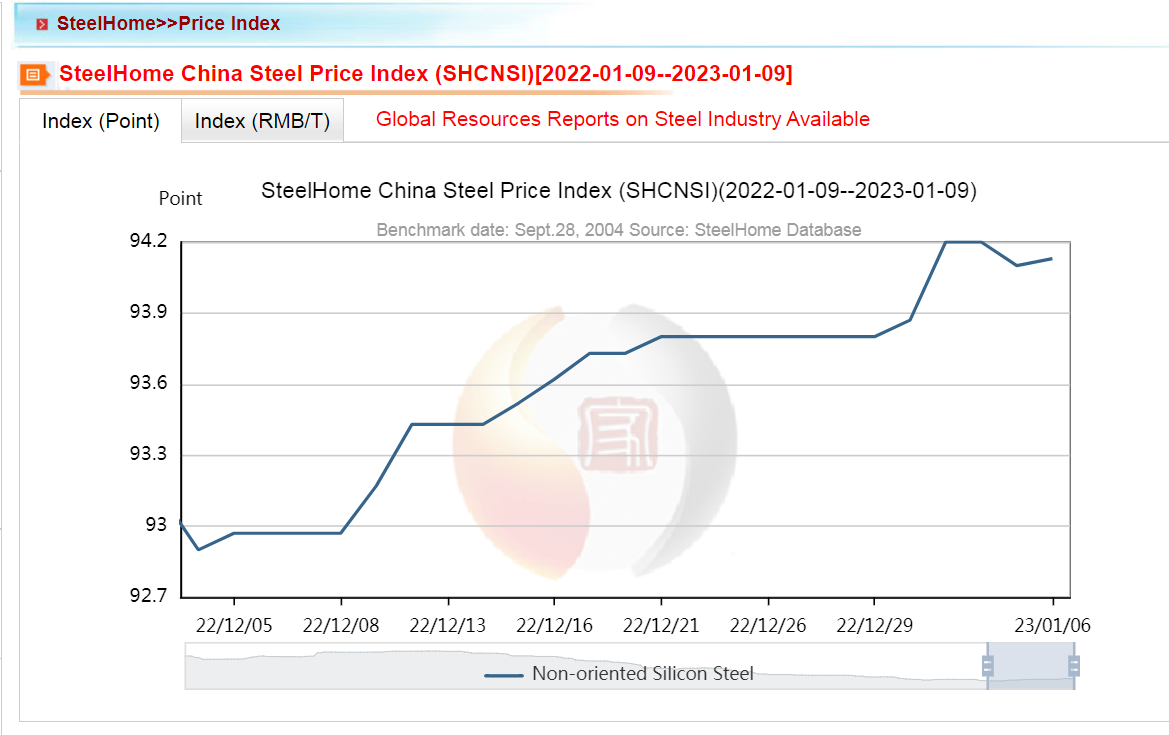1169x735 pixels.
Task: Select the 22/12/16 axis label
Action: (554, 624)
